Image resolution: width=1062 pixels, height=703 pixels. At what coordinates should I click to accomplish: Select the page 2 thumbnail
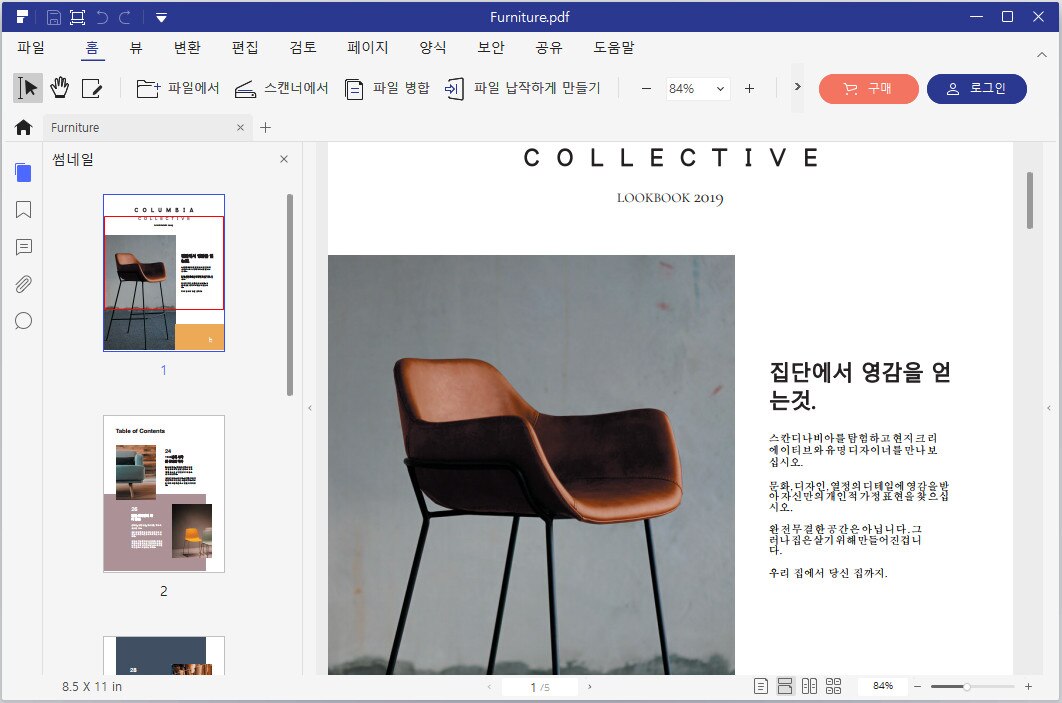[164, 494]
